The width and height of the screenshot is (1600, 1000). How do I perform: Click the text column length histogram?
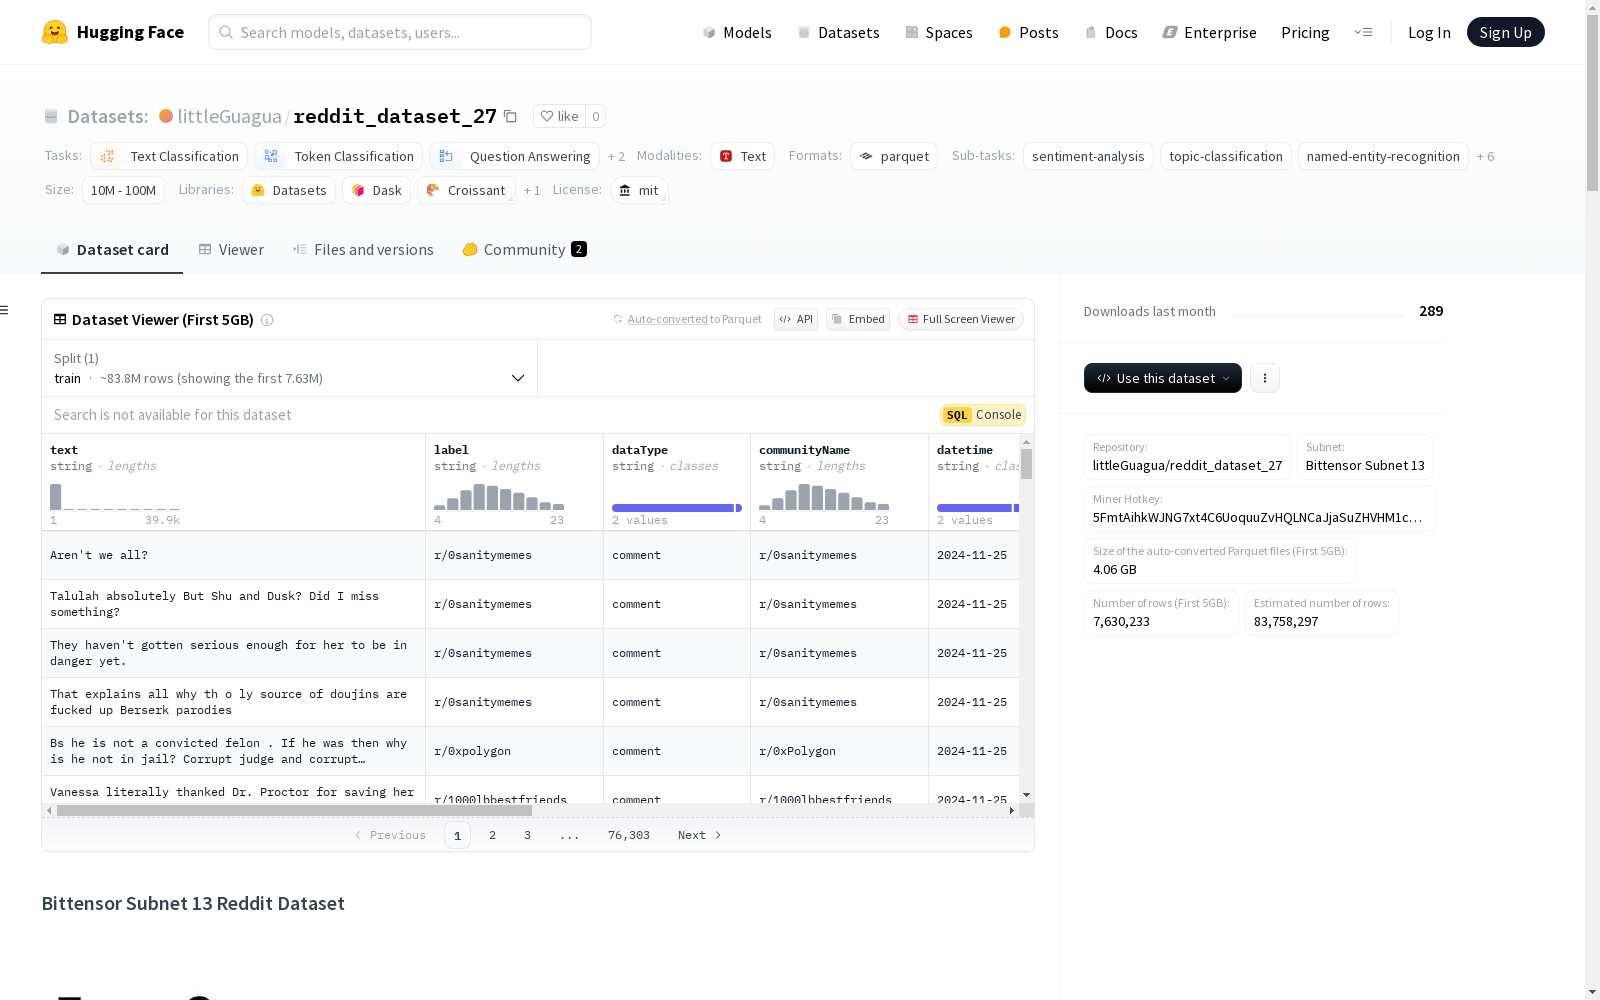click(115, 497)
